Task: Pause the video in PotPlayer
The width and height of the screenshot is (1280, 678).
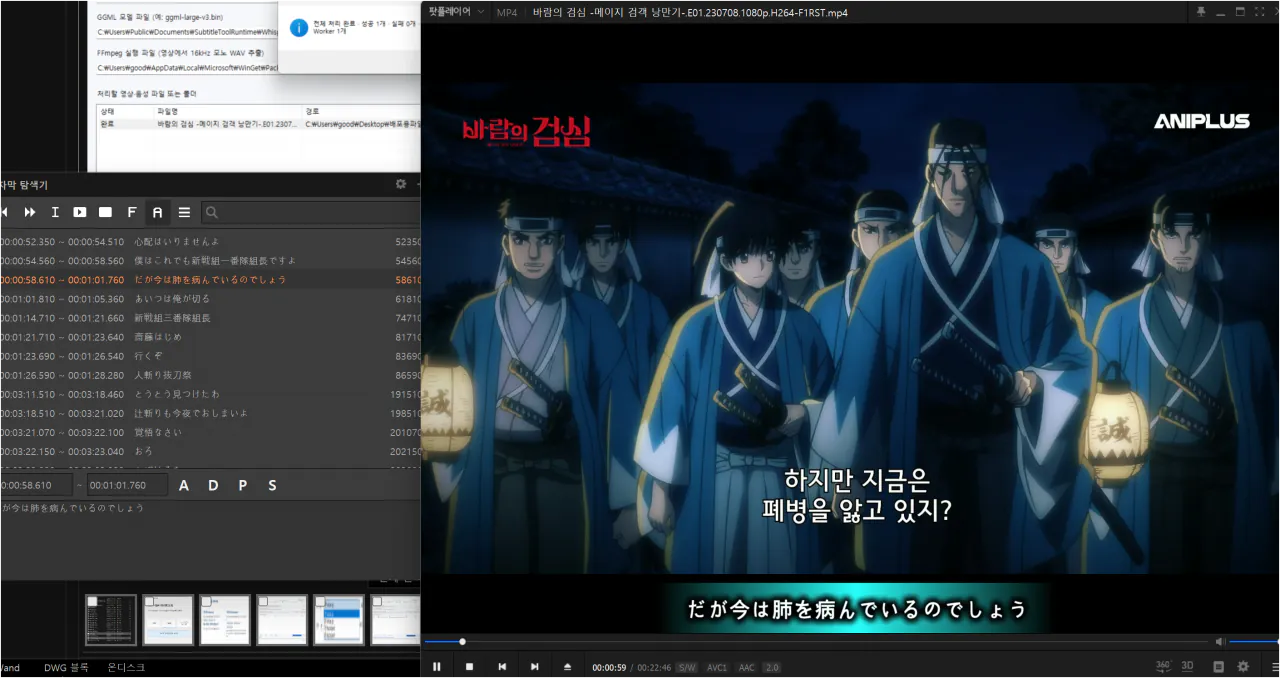Action: 436,666
